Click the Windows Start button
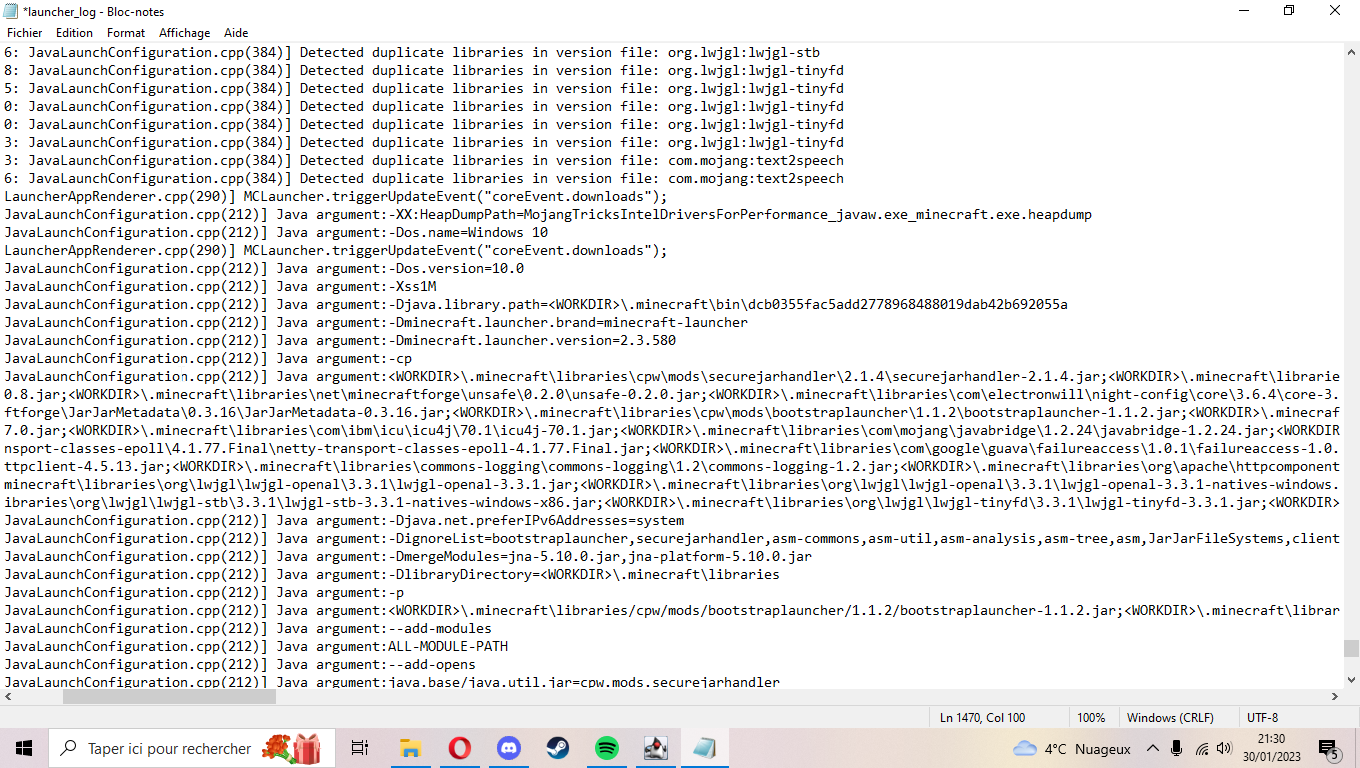Viewport: 1360px width, 768px height. click(24, 748)
